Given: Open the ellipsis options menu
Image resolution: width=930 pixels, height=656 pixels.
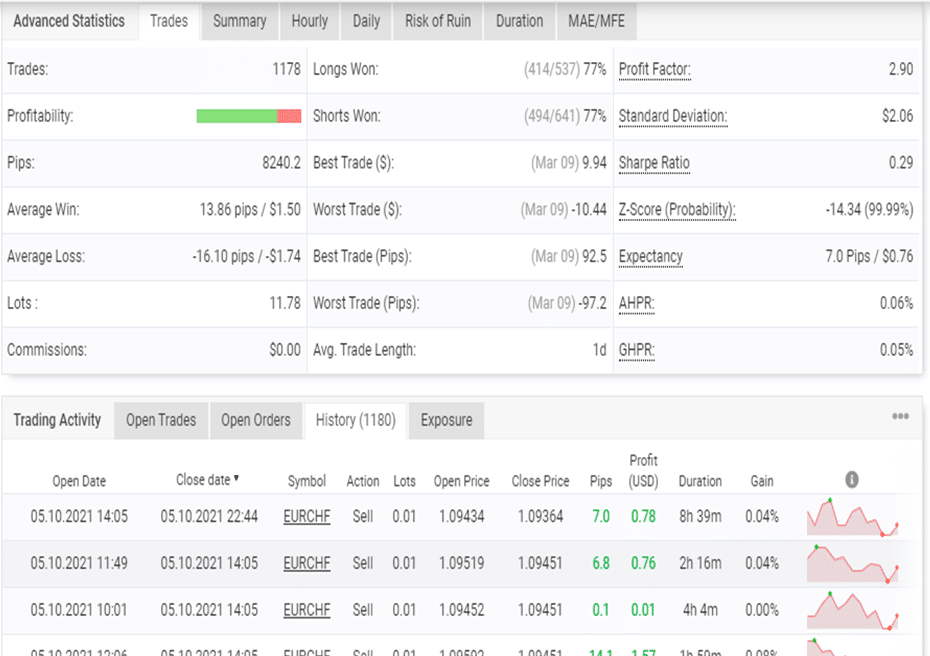Looking at the screenshot, I should pos(901,415).
